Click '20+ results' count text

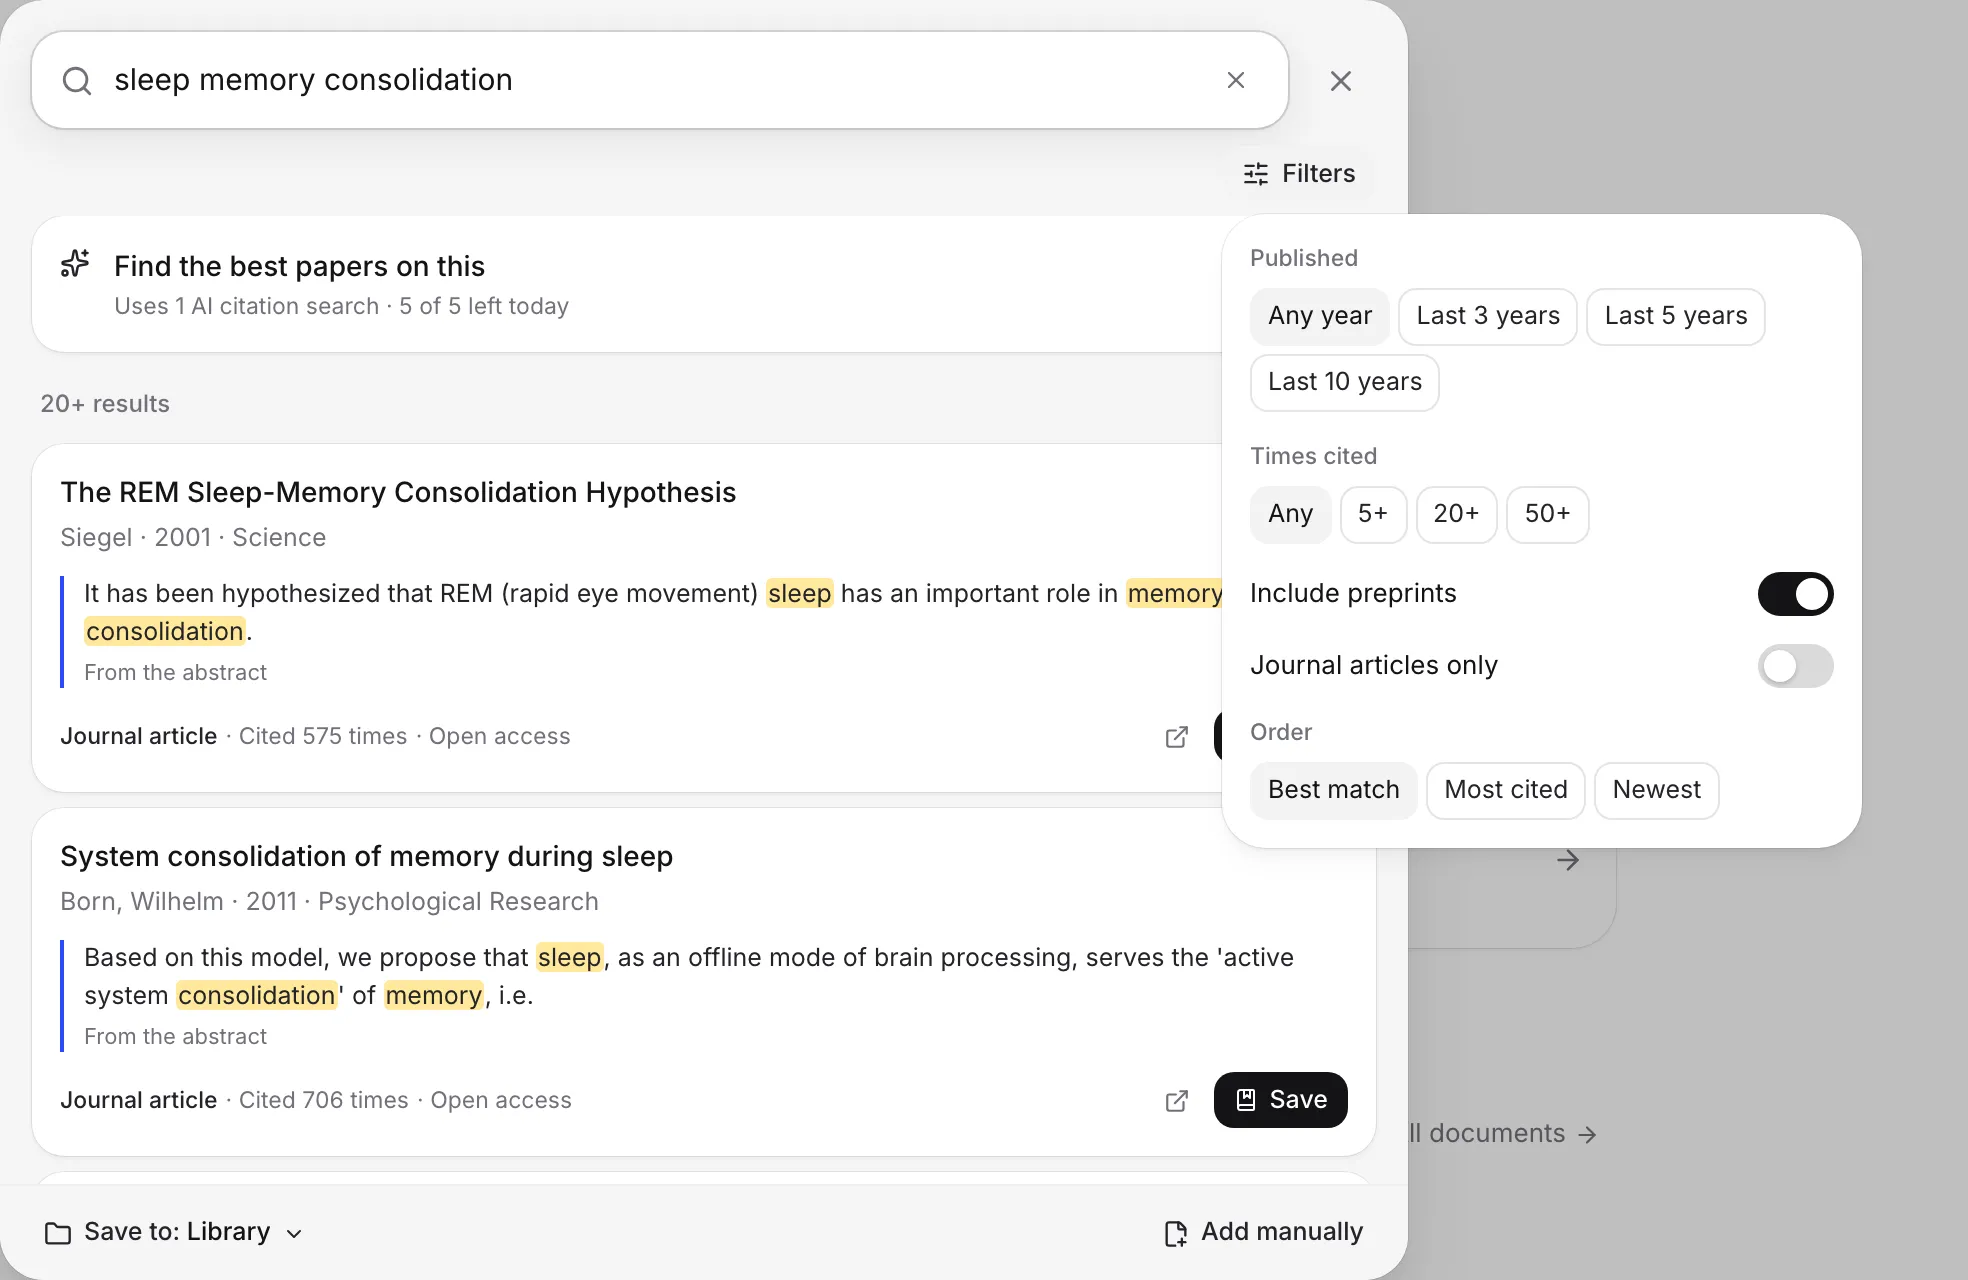tap(105, 404)
